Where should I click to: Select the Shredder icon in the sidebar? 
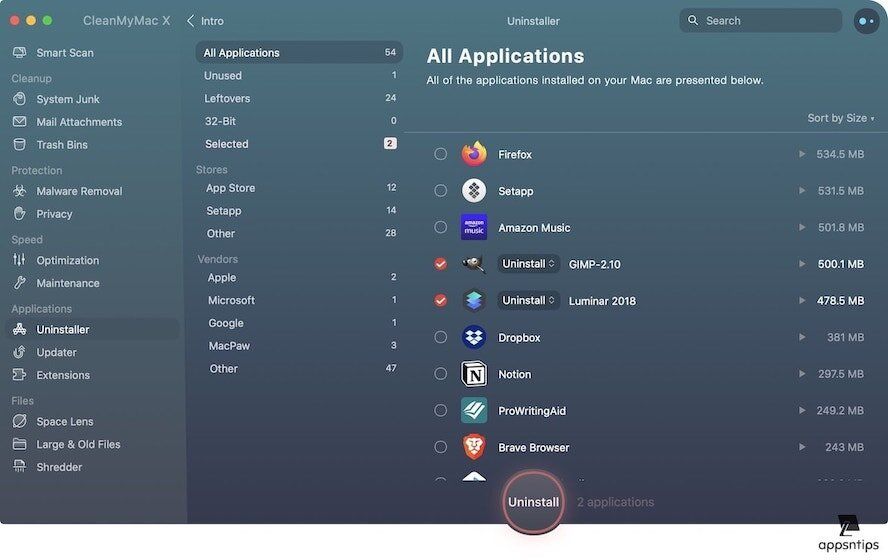click(x=19, y=467)
